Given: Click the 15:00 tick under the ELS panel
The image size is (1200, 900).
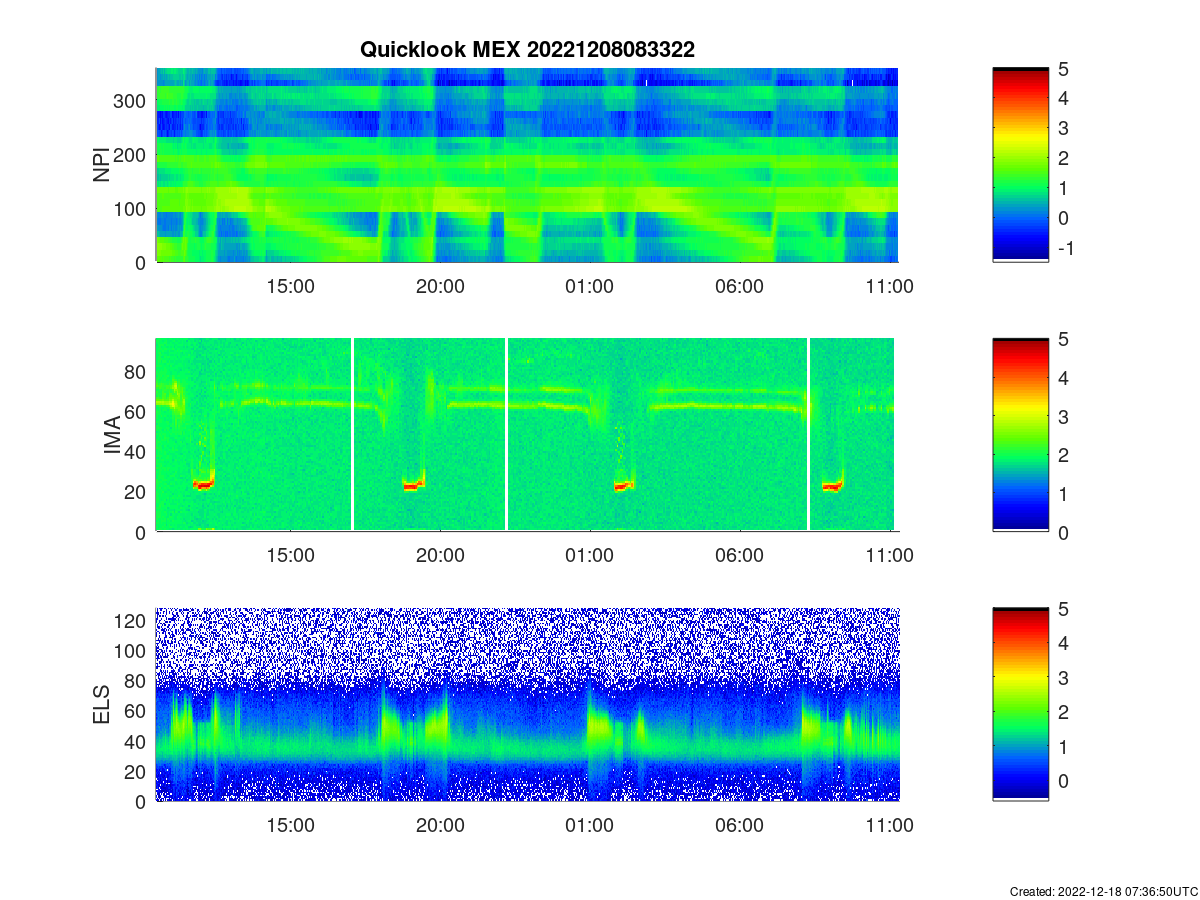Looking at the screenshot, I should pos(291,826).
